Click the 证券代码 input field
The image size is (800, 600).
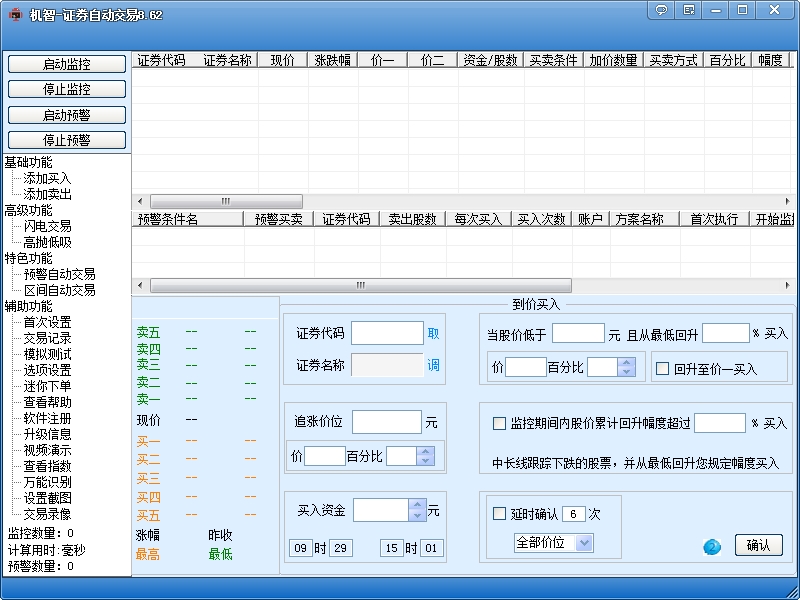[x=387, y=334]
